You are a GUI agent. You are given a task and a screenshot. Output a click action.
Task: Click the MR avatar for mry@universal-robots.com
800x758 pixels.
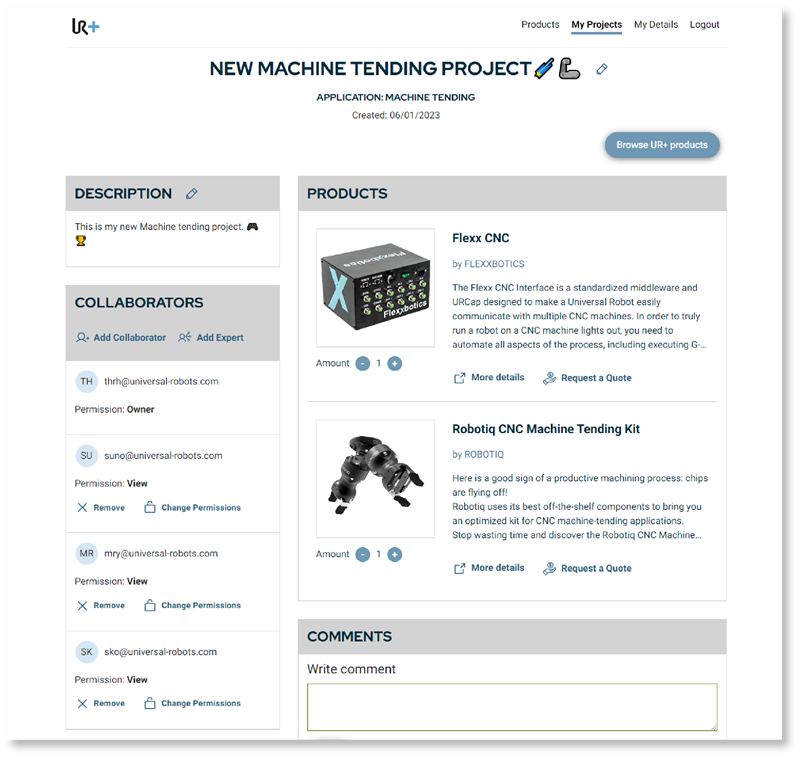87,553
